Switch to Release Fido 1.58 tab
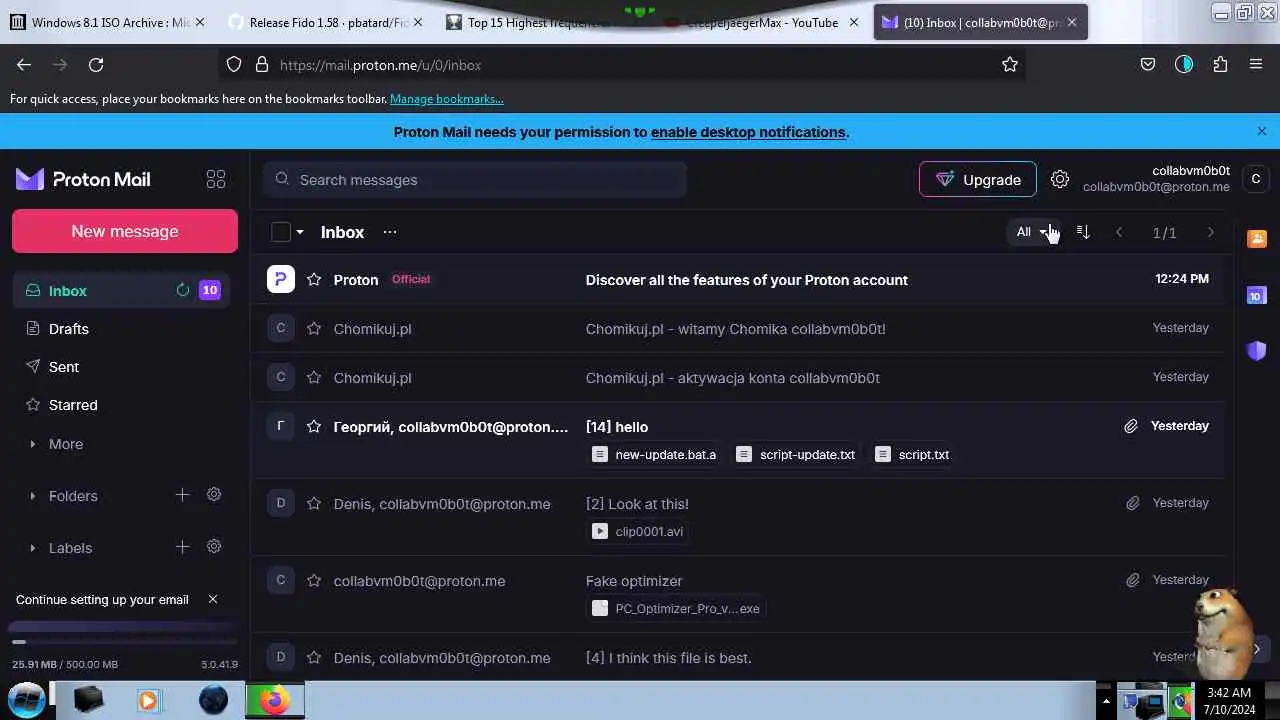Screen dimensions: 1280x720 324,22
